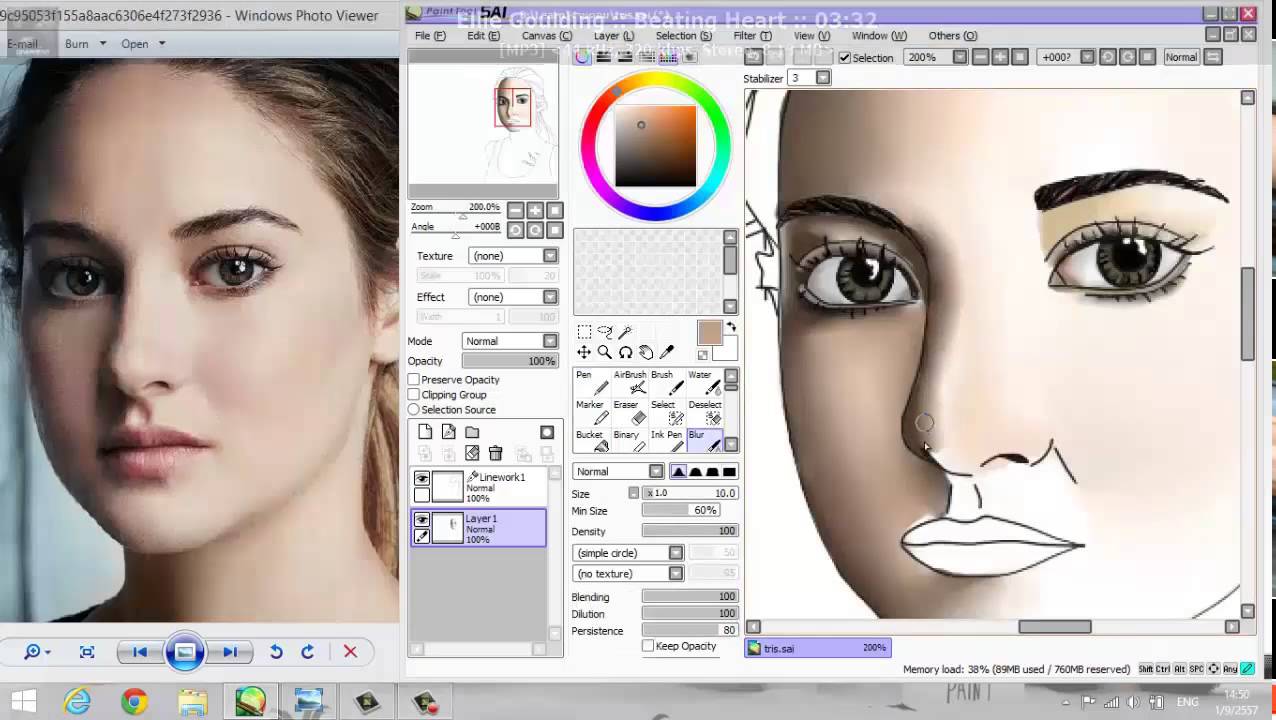Select the AirBrush tool
Screen dimensions: 1276x720
click(629, 383)
